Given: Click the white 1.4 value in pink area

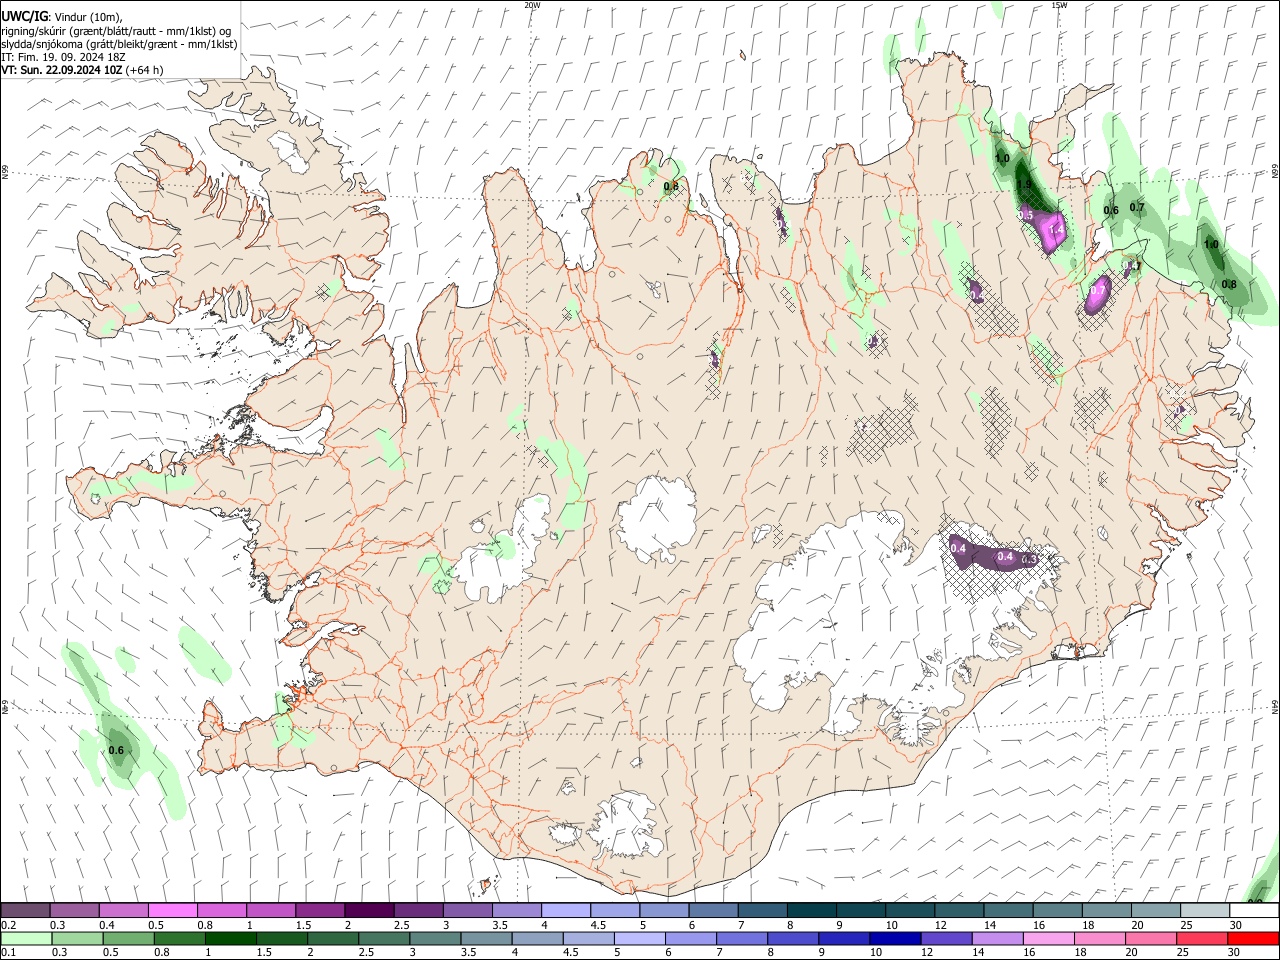Looking at the screenshot, I should (1055, 230).
